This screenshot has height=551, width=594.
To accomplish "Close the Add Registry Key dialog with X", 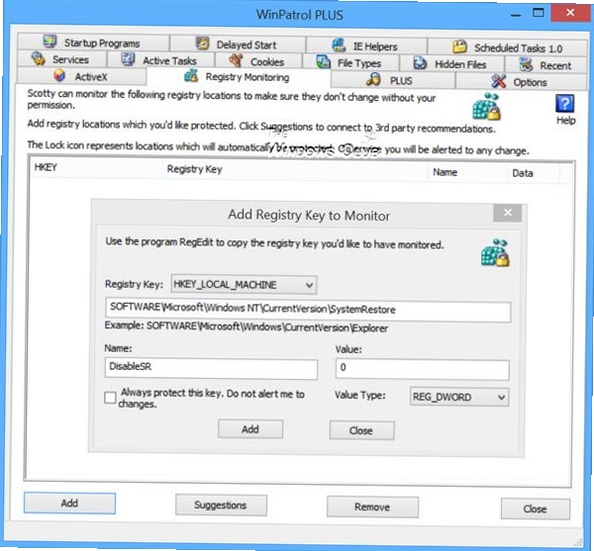I will (508, 213).
